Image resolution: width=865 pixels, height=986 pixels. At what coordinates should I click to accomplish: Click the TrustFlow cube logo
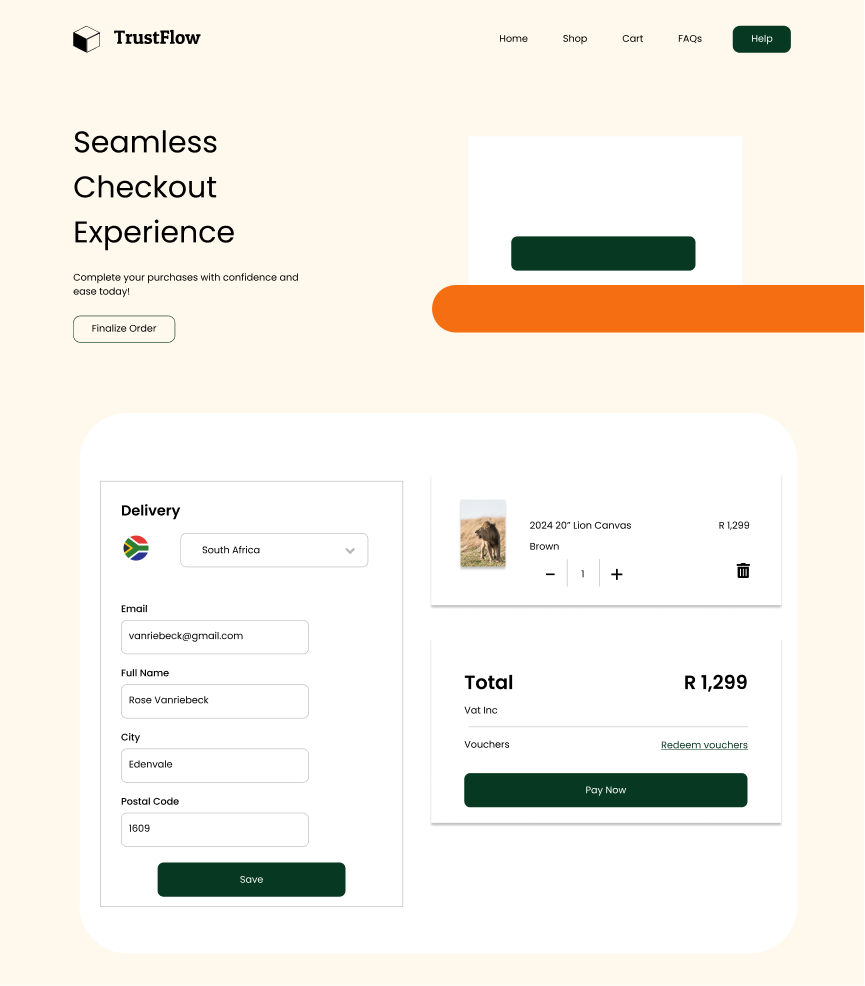coord(87,38)
